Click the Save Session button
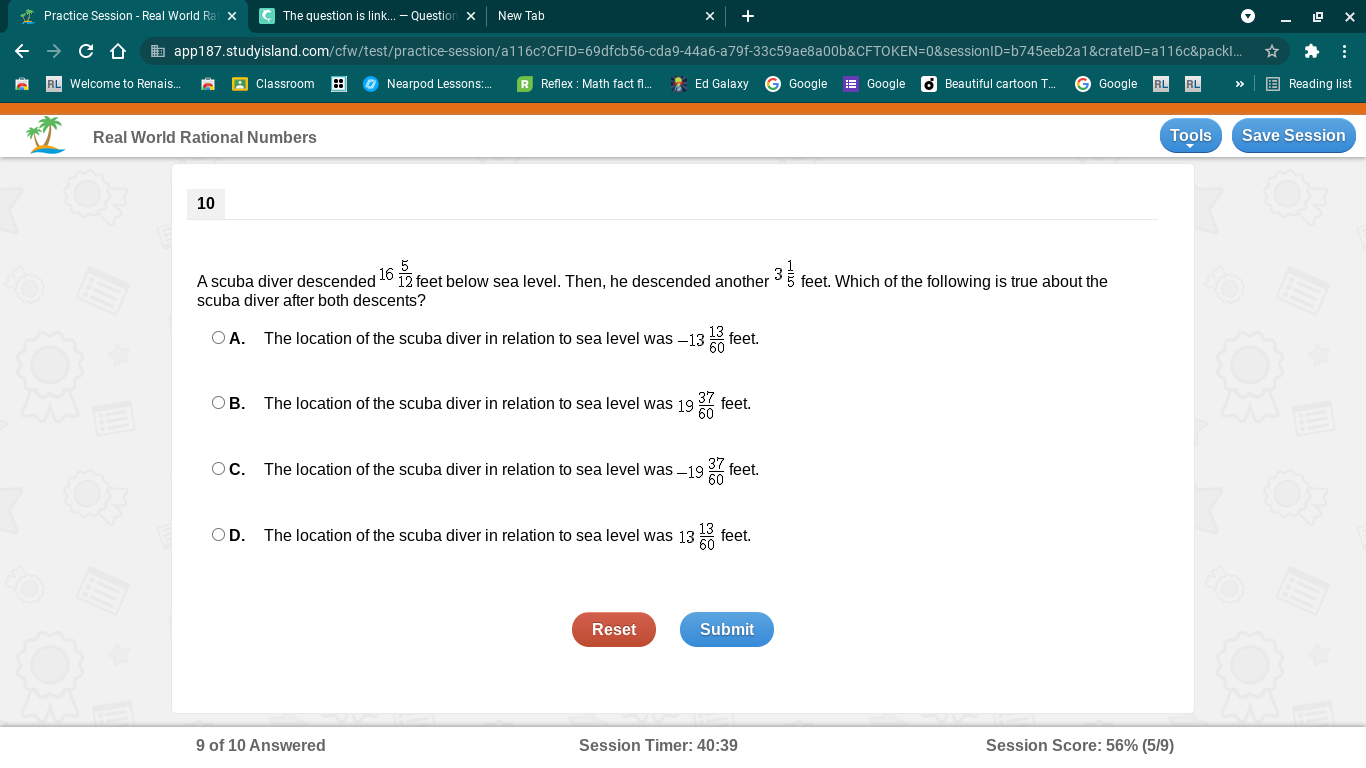This screenshot has width=1366, height=768. pyautogui.click(x=1293, y=136)
